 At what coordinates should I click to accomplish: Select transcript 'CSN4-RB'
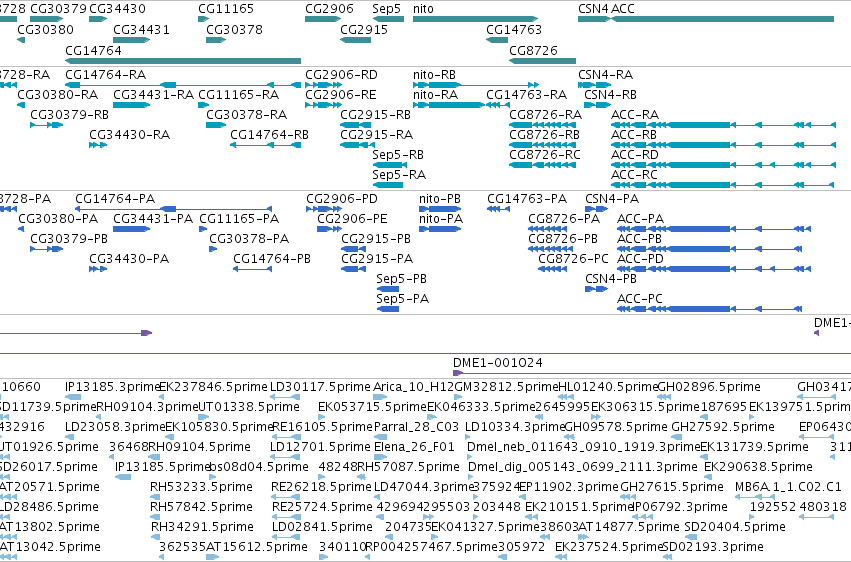tap(610, 94)
